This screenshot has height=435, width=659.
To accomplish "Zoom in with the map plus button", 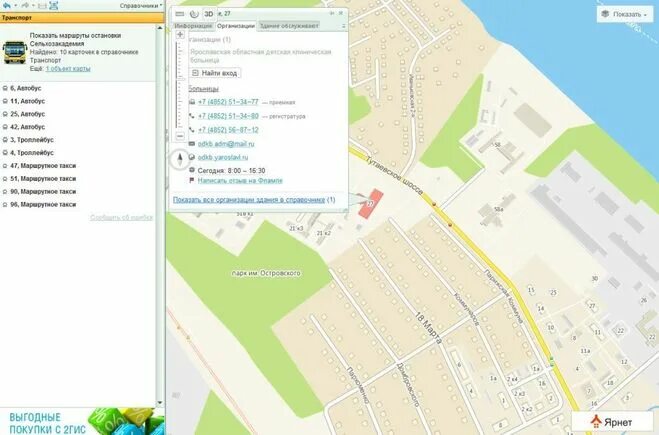I will 180,34.
